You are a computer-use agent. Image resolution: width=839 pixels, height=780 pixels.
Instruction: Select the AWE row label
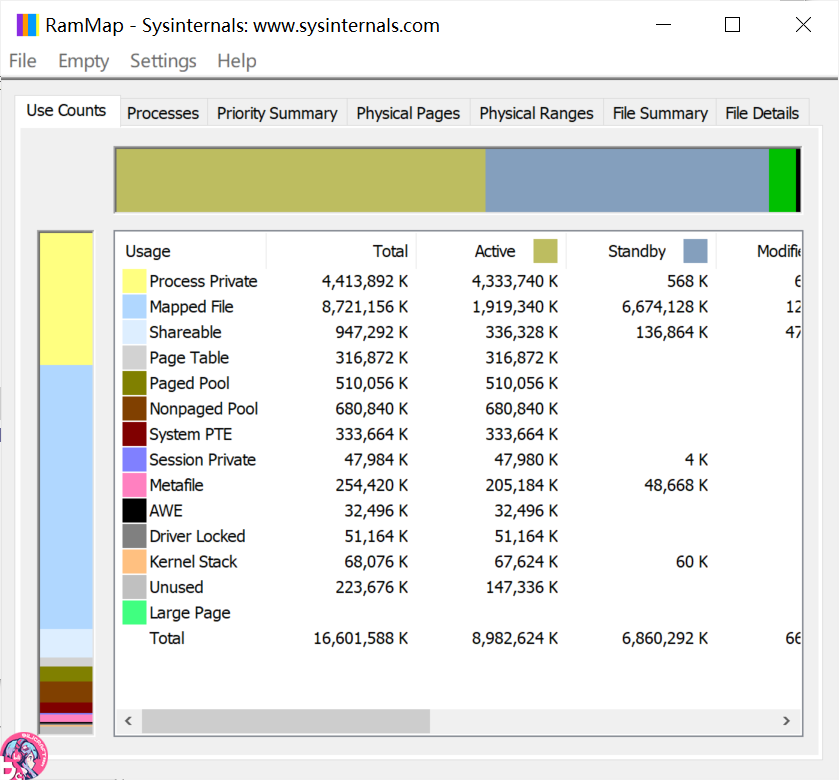166,511
